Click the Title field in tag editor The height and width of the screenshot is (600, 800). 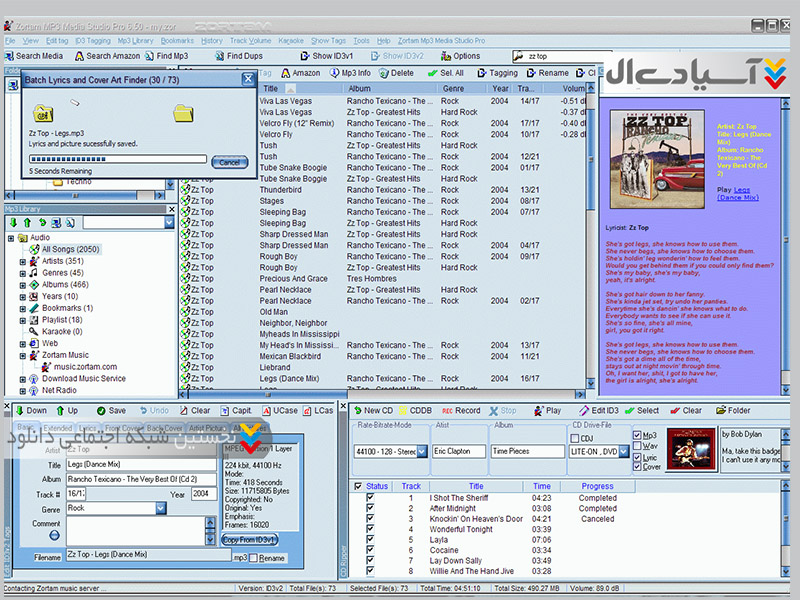click(x=140, y=465)
